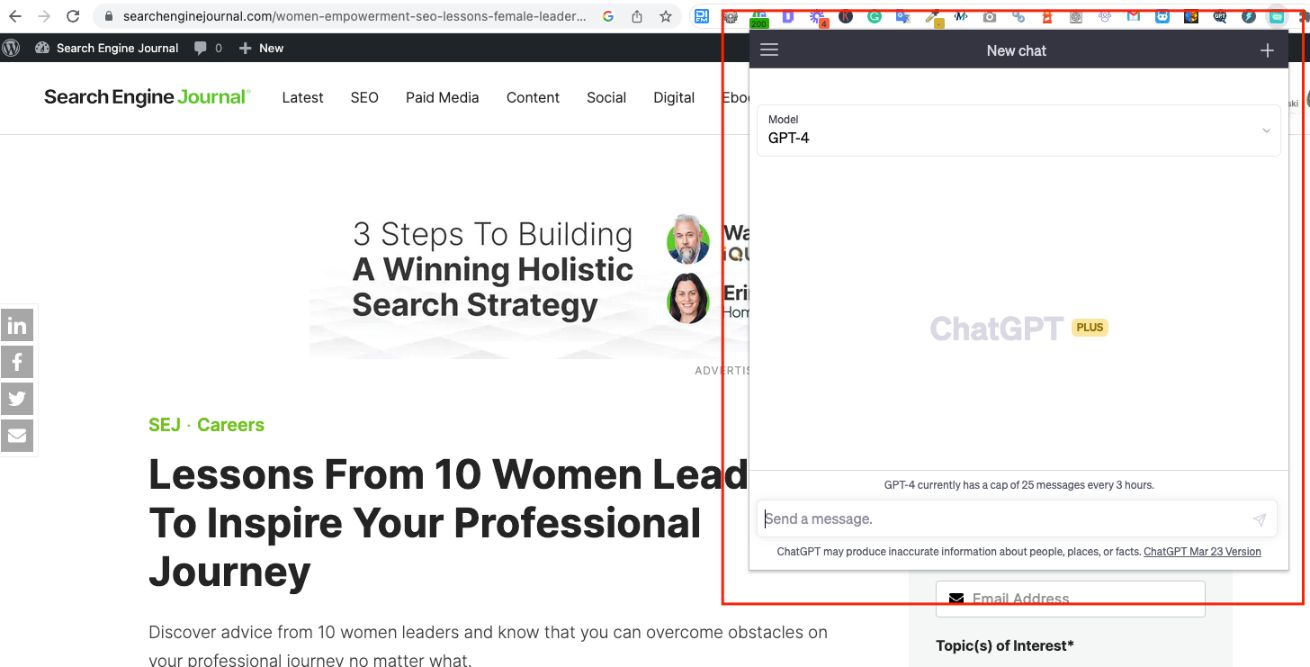Click the send message arrow icon
1310x667 pixels.
click(1259, 520)
